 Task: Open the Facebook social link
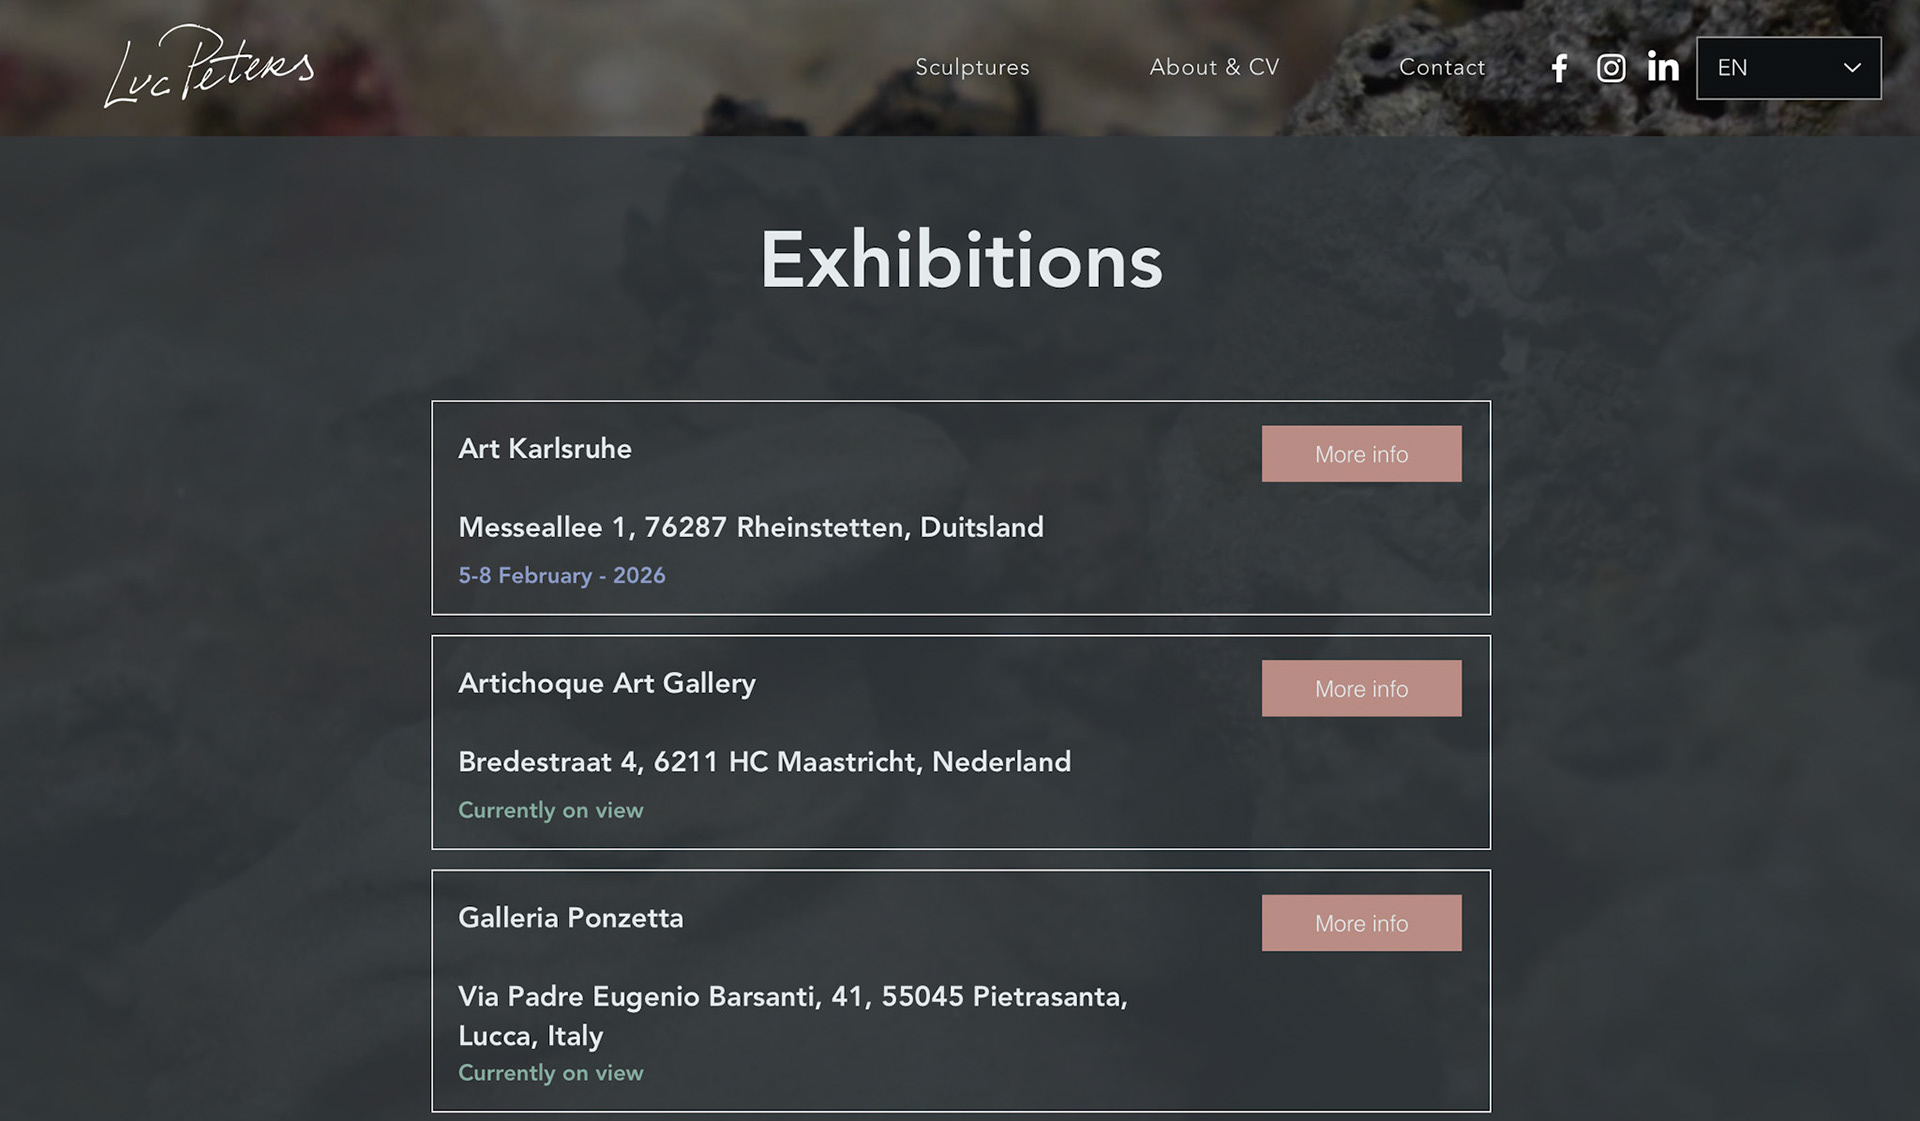[x=1559, y=68]
